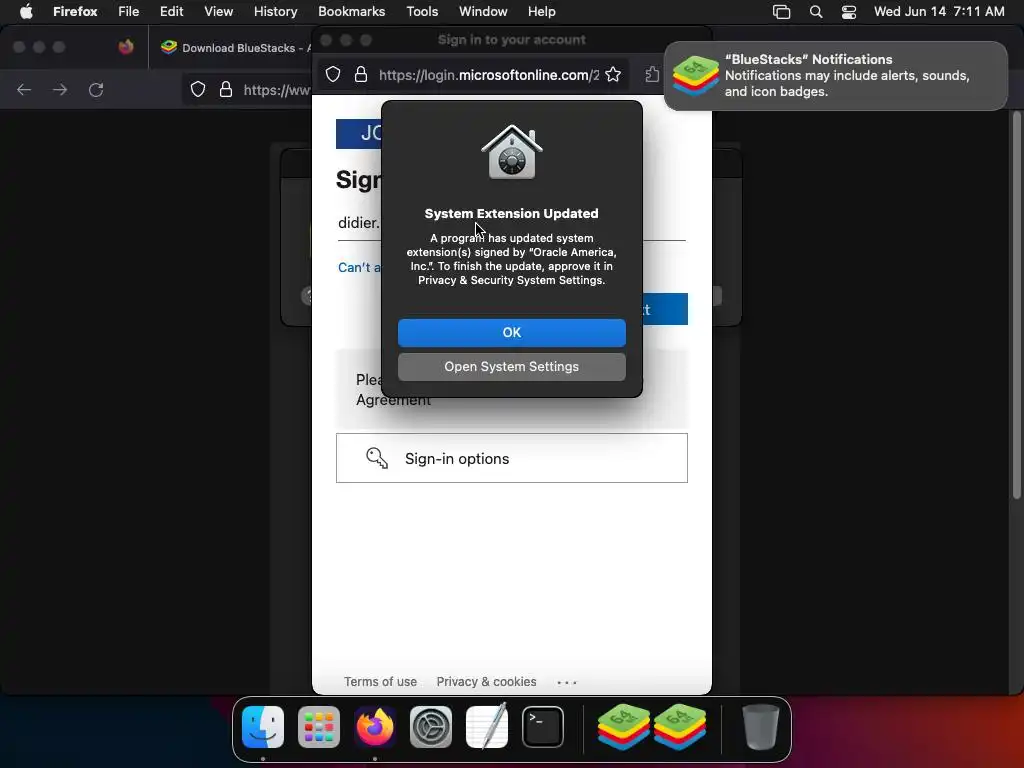Click lock icon in main Firefox address bar

click(226, 89)
